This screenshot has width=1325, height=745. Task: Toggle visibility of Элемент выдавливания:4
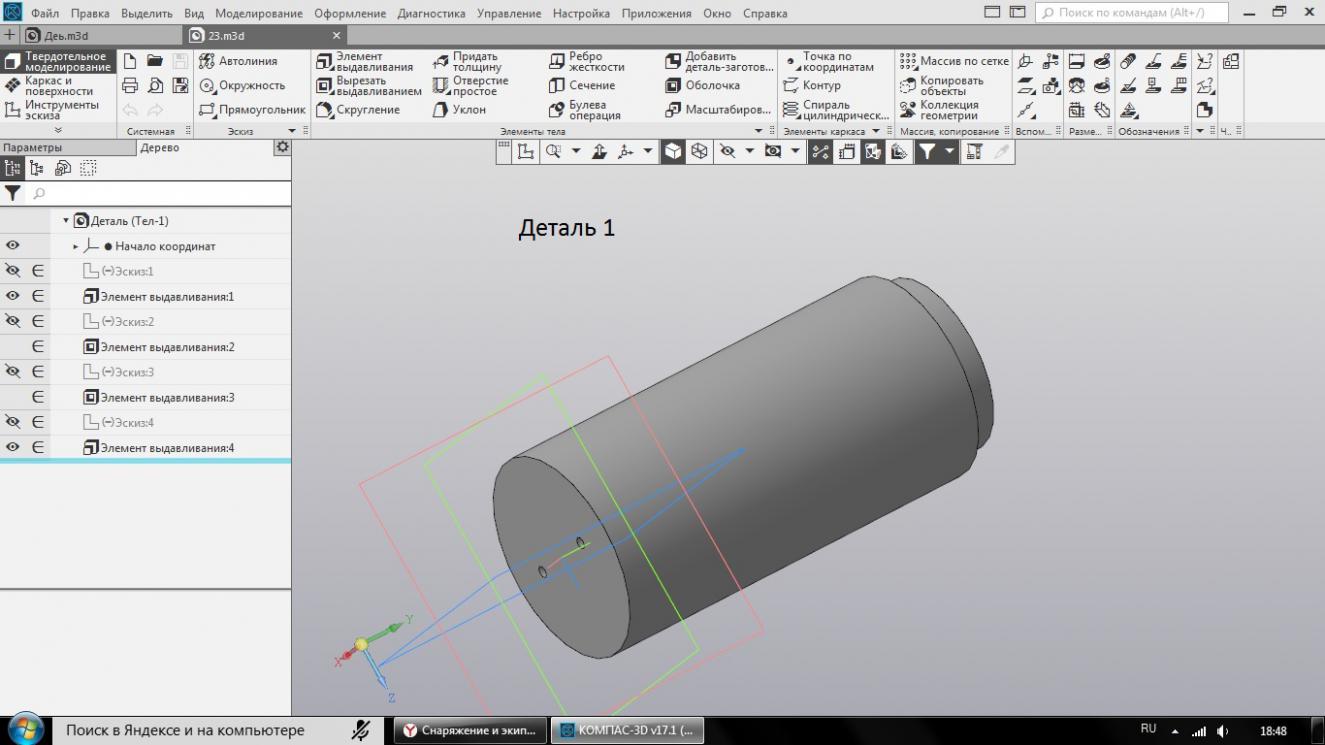click(x=13, y=447)
